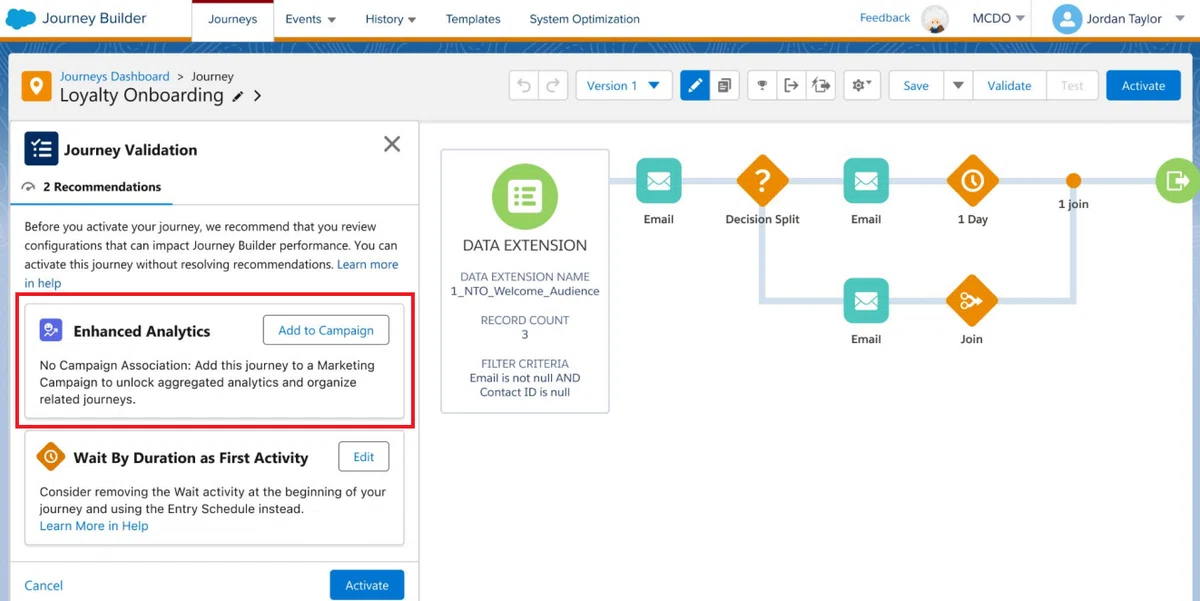This screenshot has height=601, width=1200.
Task: Select the 1 Day wait activity
Action: pos(972,181)
